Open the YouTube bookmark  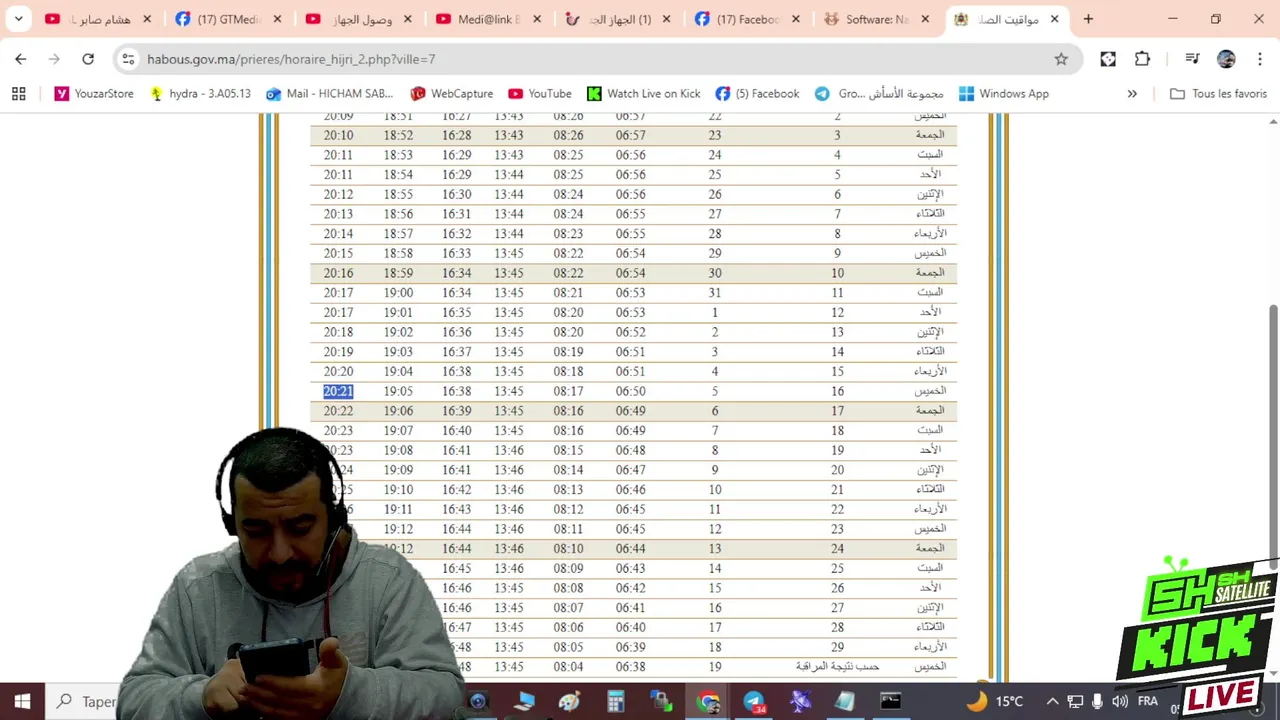point(540,93)
